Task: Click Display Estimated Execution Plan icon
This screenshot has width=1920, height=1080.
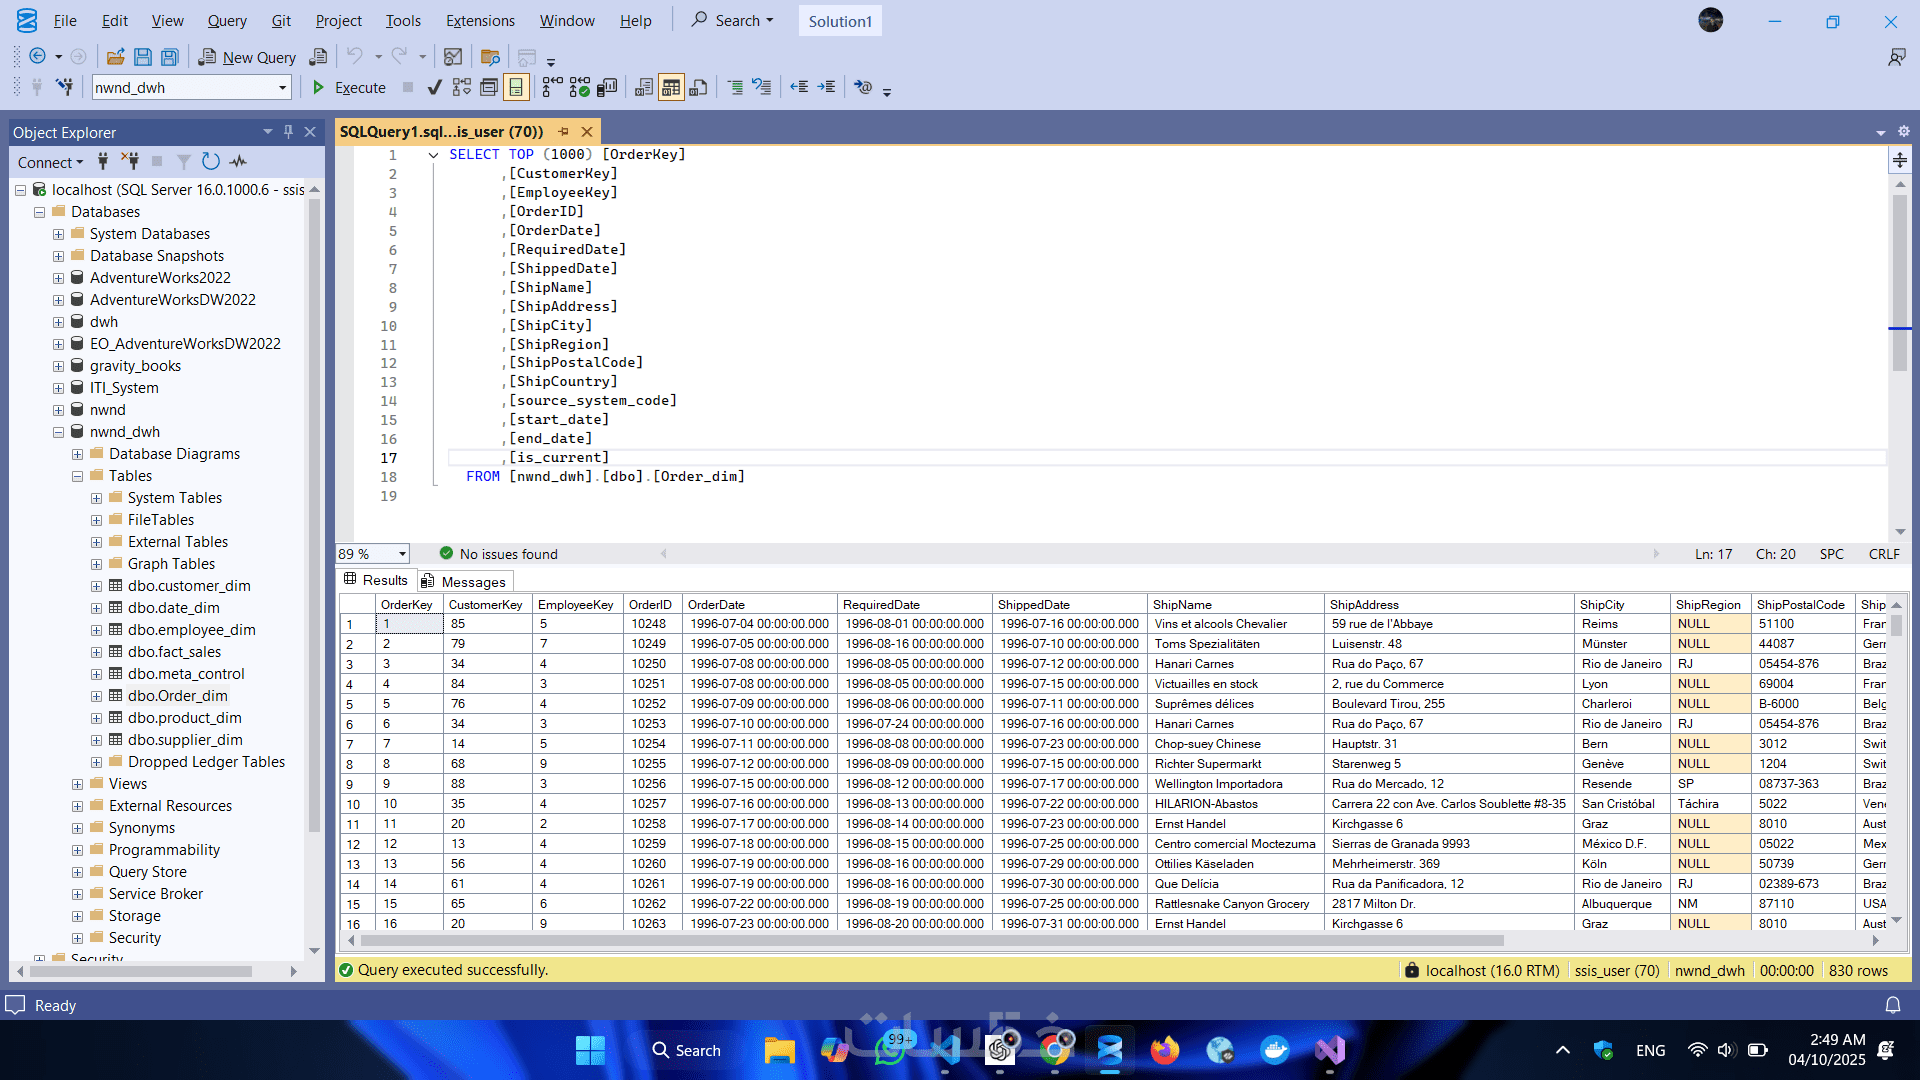Action: pos(461,88)
